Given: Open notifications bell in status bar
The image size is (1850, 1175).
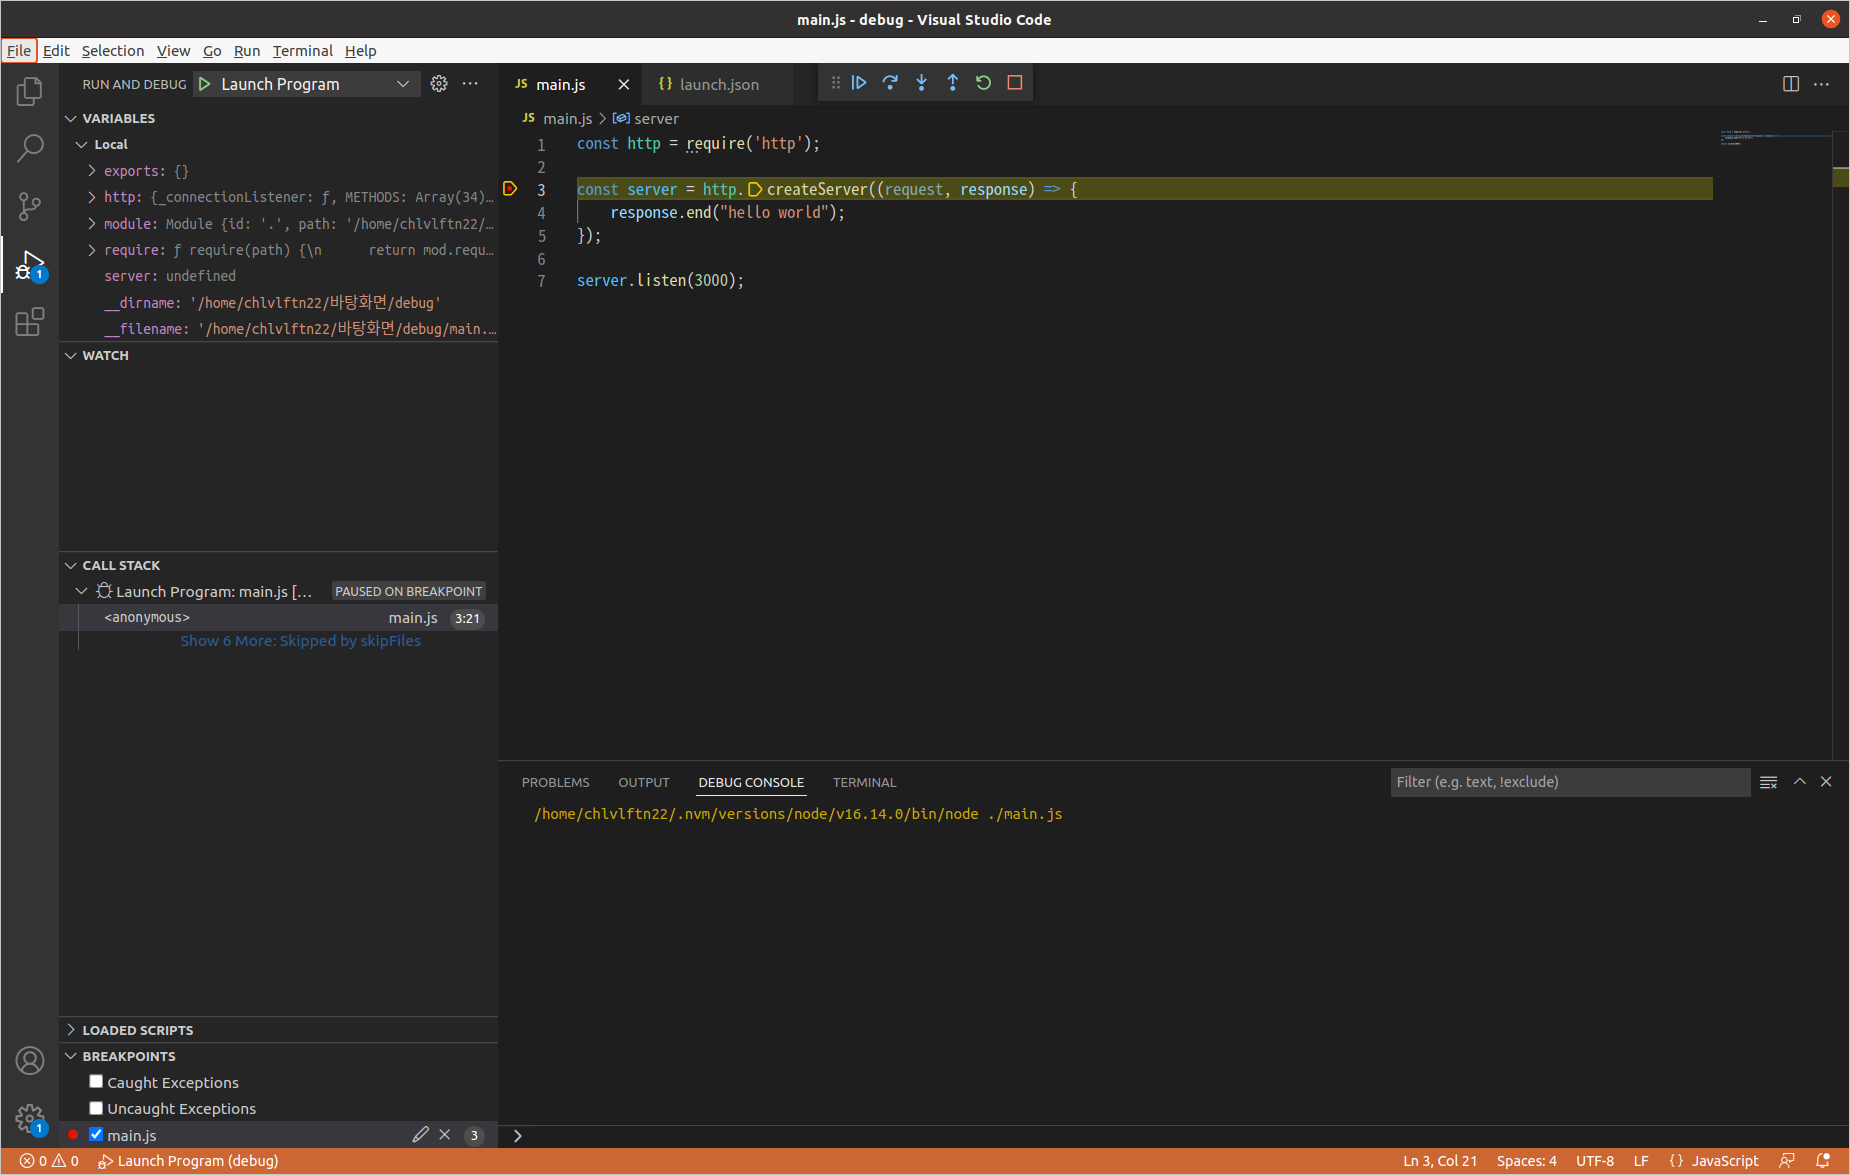Looking at the screenshot, I should click(1823, 1161).
